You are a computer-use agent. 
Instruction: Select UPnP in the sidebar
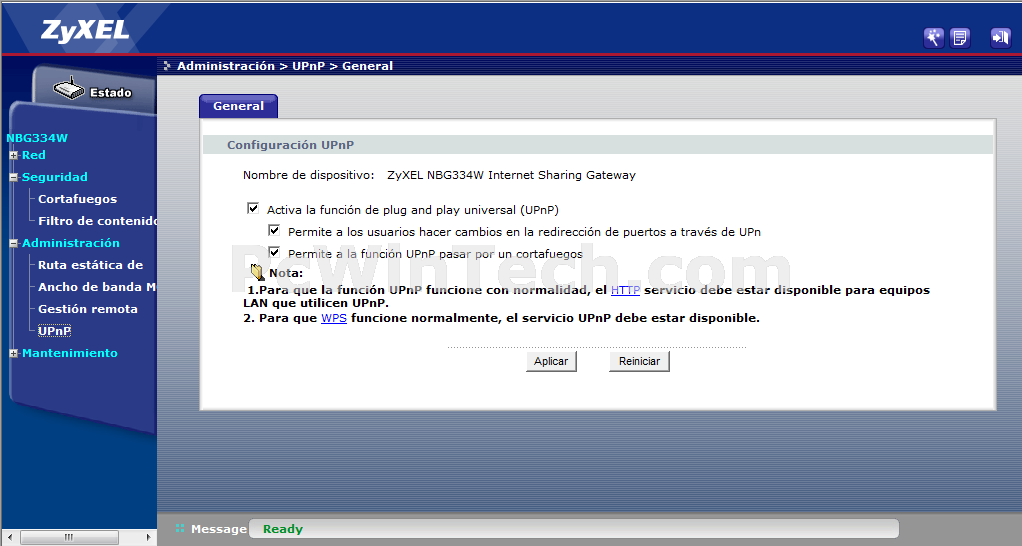pos(54,331)
